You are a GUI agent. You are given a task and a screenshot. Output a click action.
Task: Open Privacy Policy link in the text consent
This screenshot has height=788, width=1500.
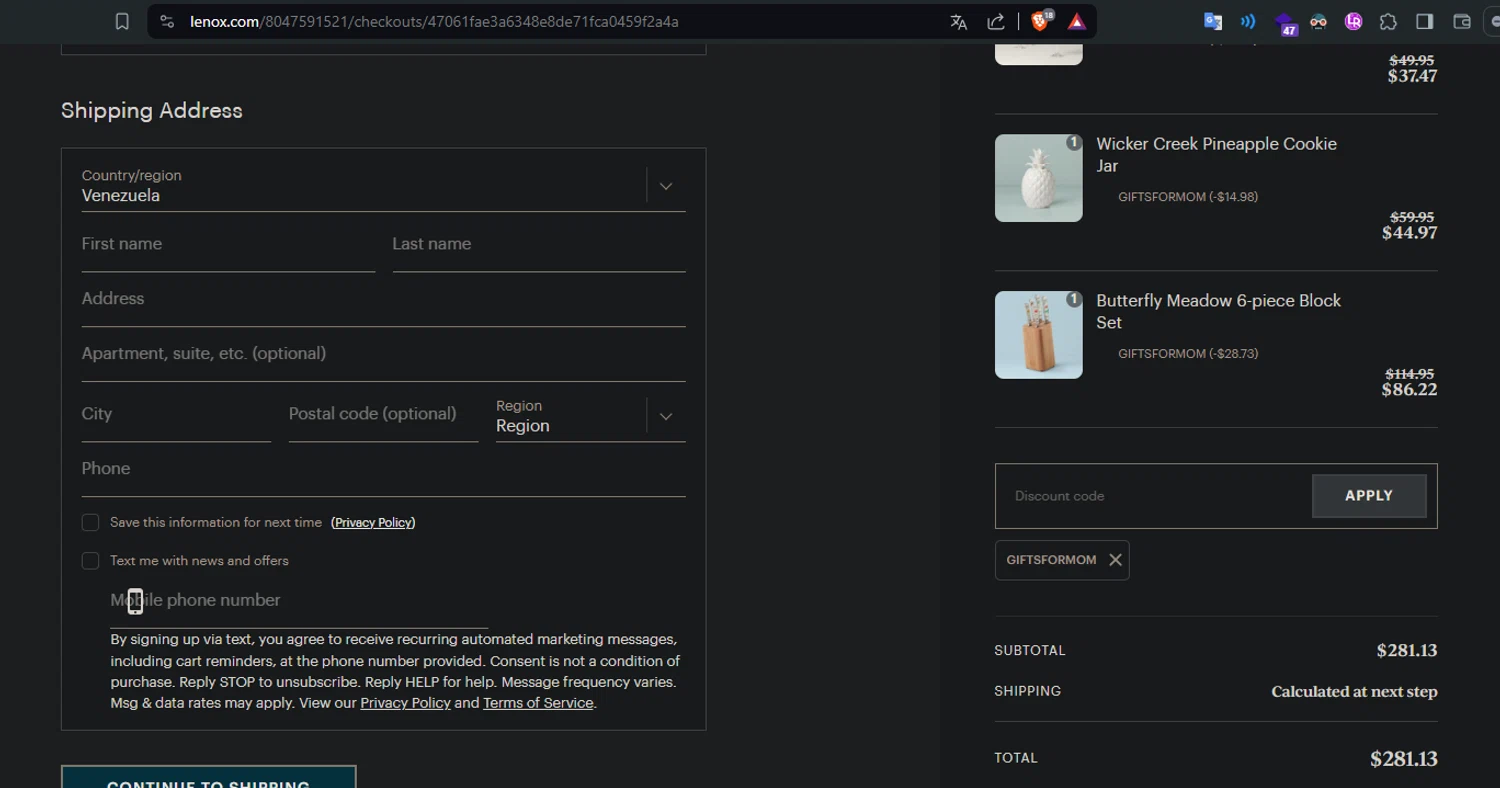point(405,703)
